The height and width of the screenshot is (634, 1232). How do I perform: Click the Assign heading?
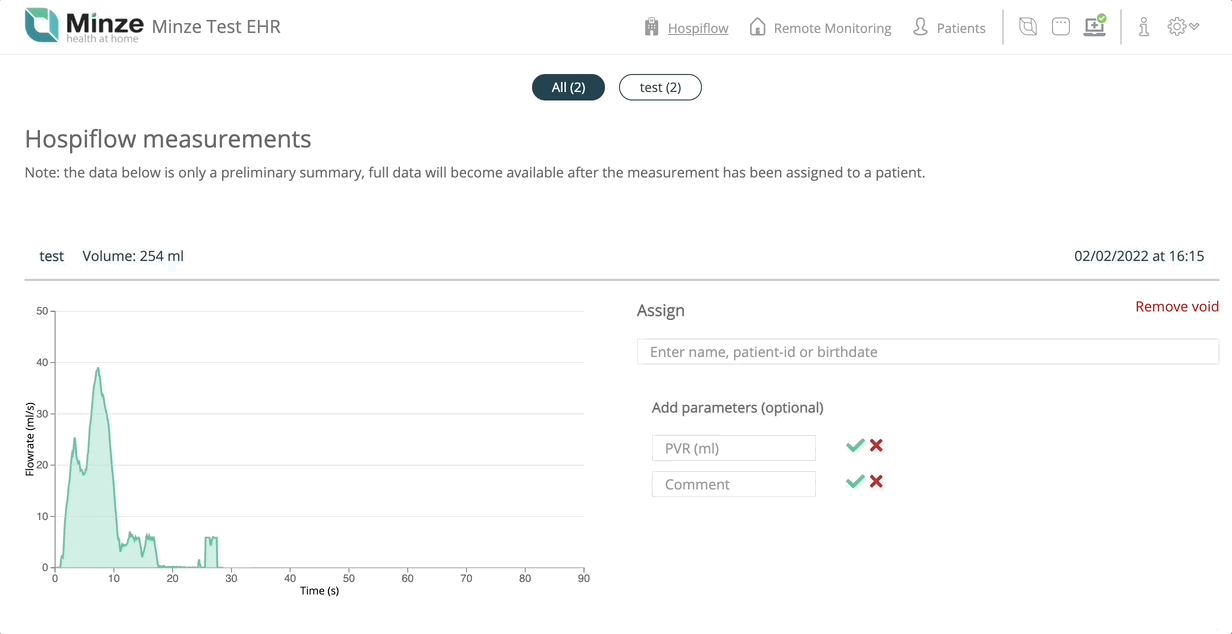pos(661,310)
